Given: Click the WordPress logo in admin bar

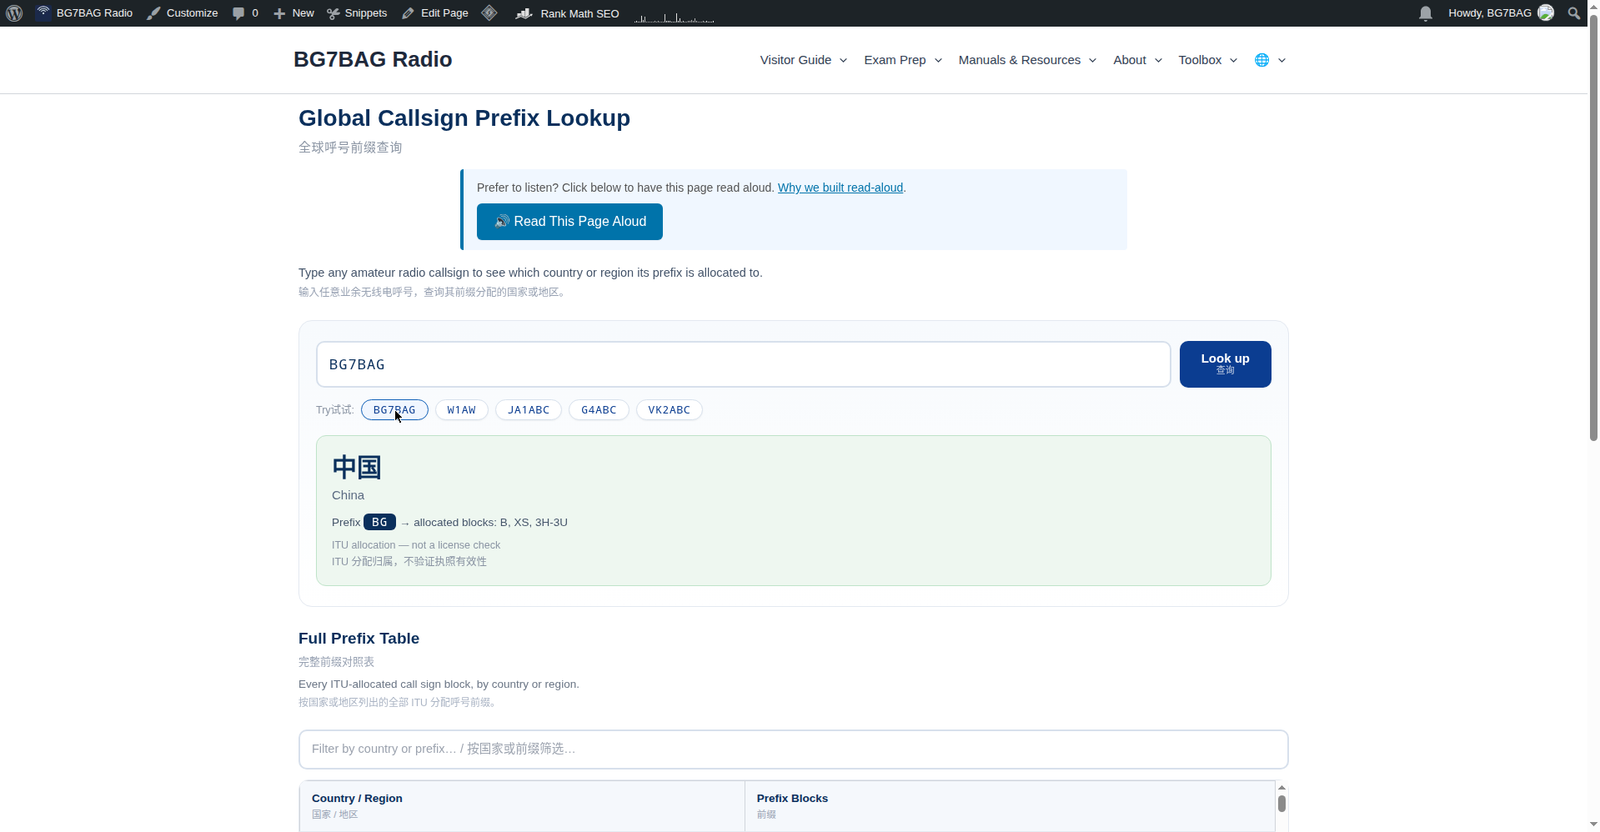Looking at the screenshot, I should tap(14, 13).
